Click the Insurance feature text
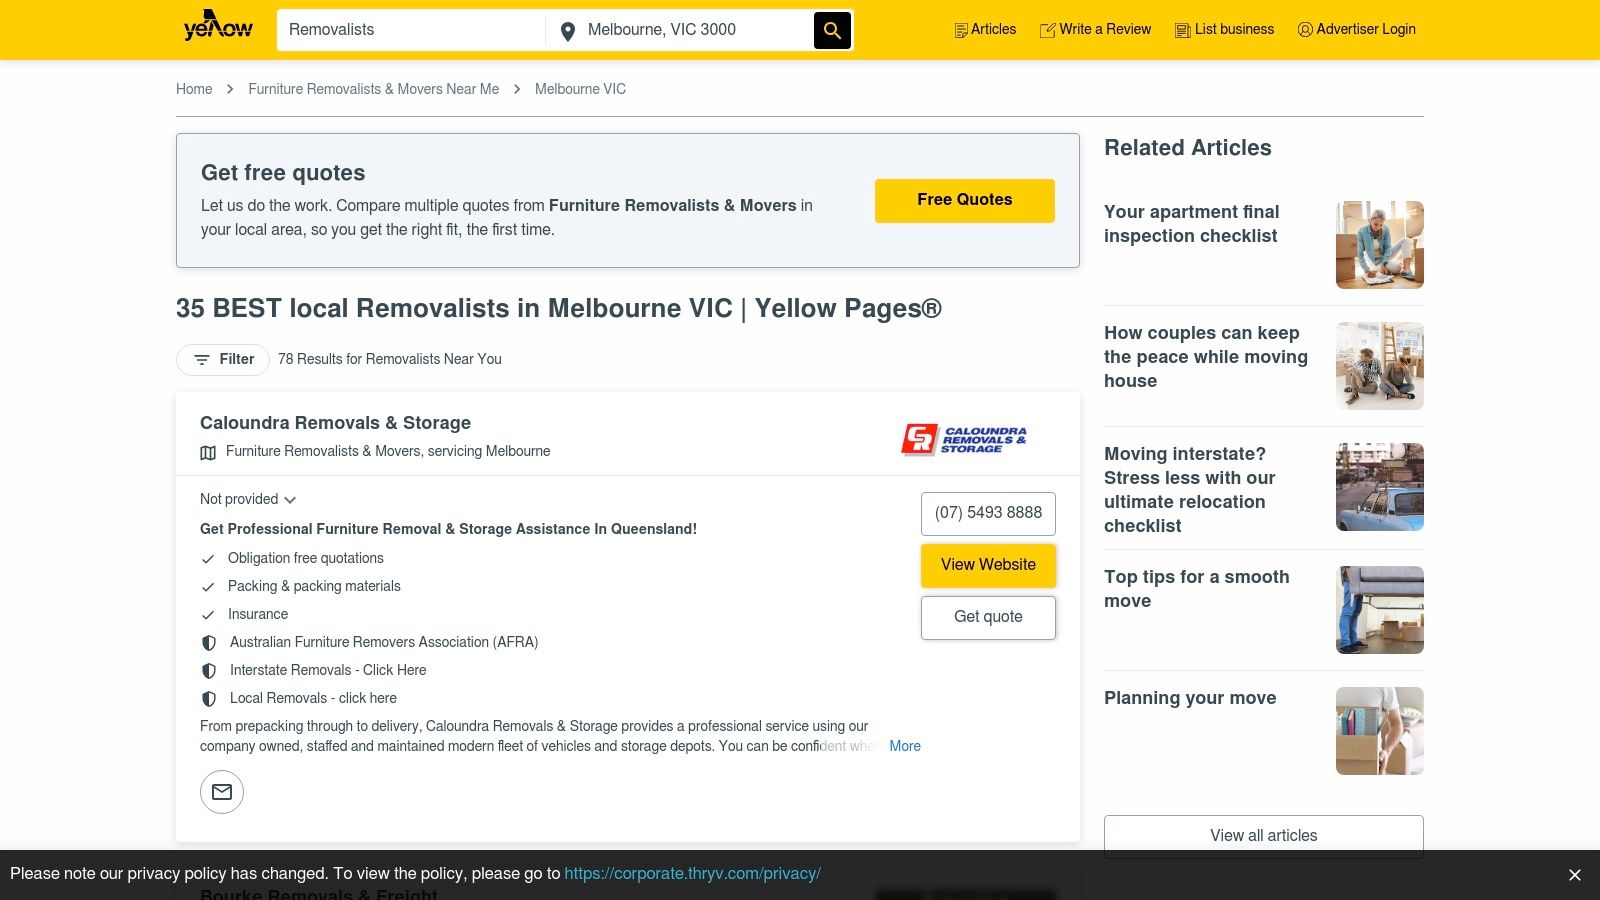Image resolution: width=1600 pixels, height=900 pixels. [258, 614]
